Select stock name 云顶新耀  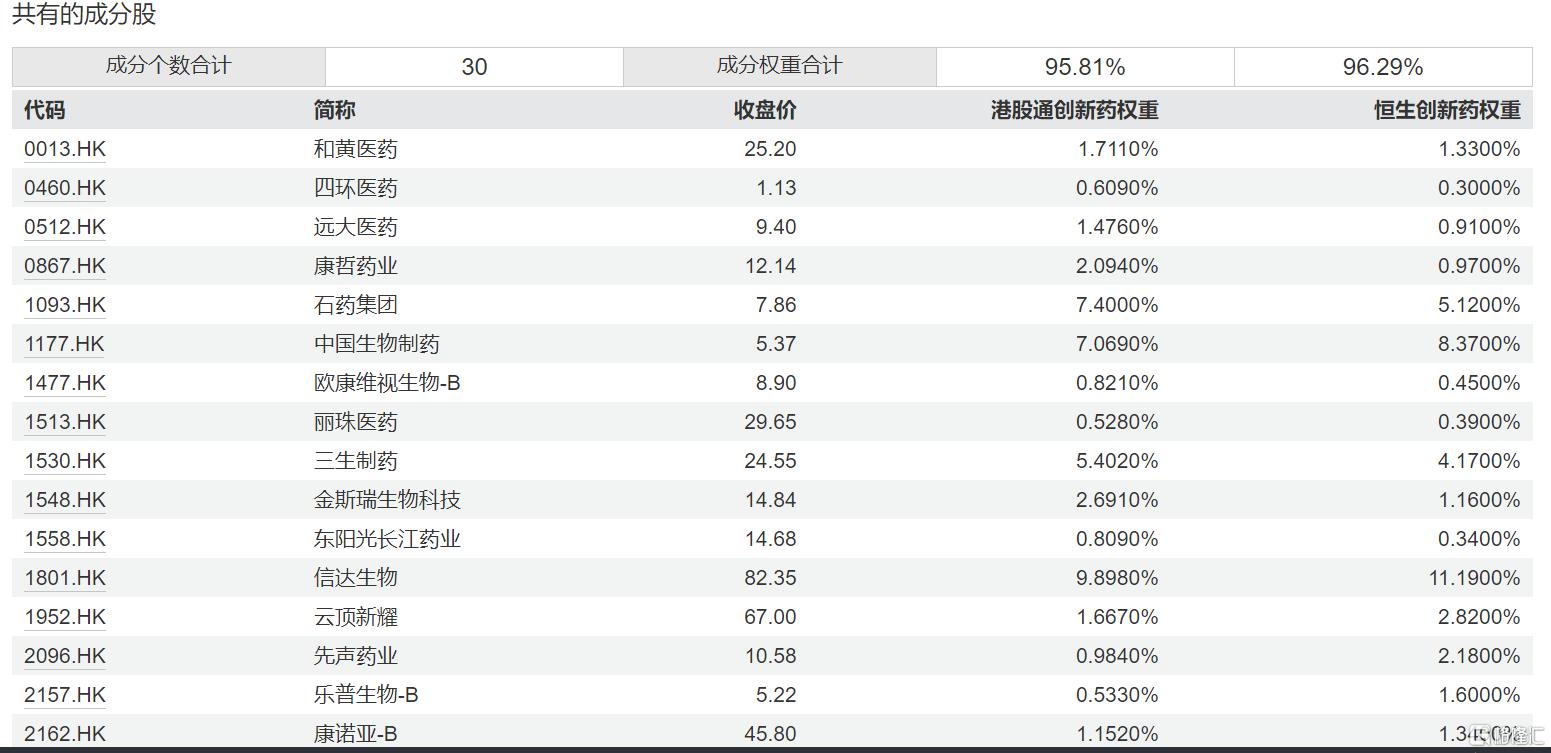355,617
